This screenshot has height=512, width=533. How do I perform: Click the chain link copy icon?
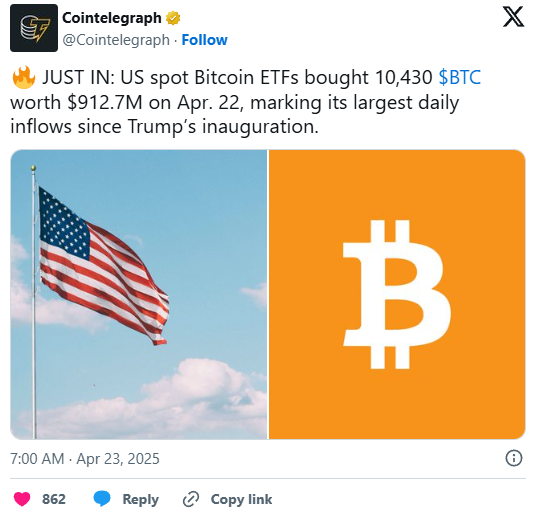[x=191, y=499]
